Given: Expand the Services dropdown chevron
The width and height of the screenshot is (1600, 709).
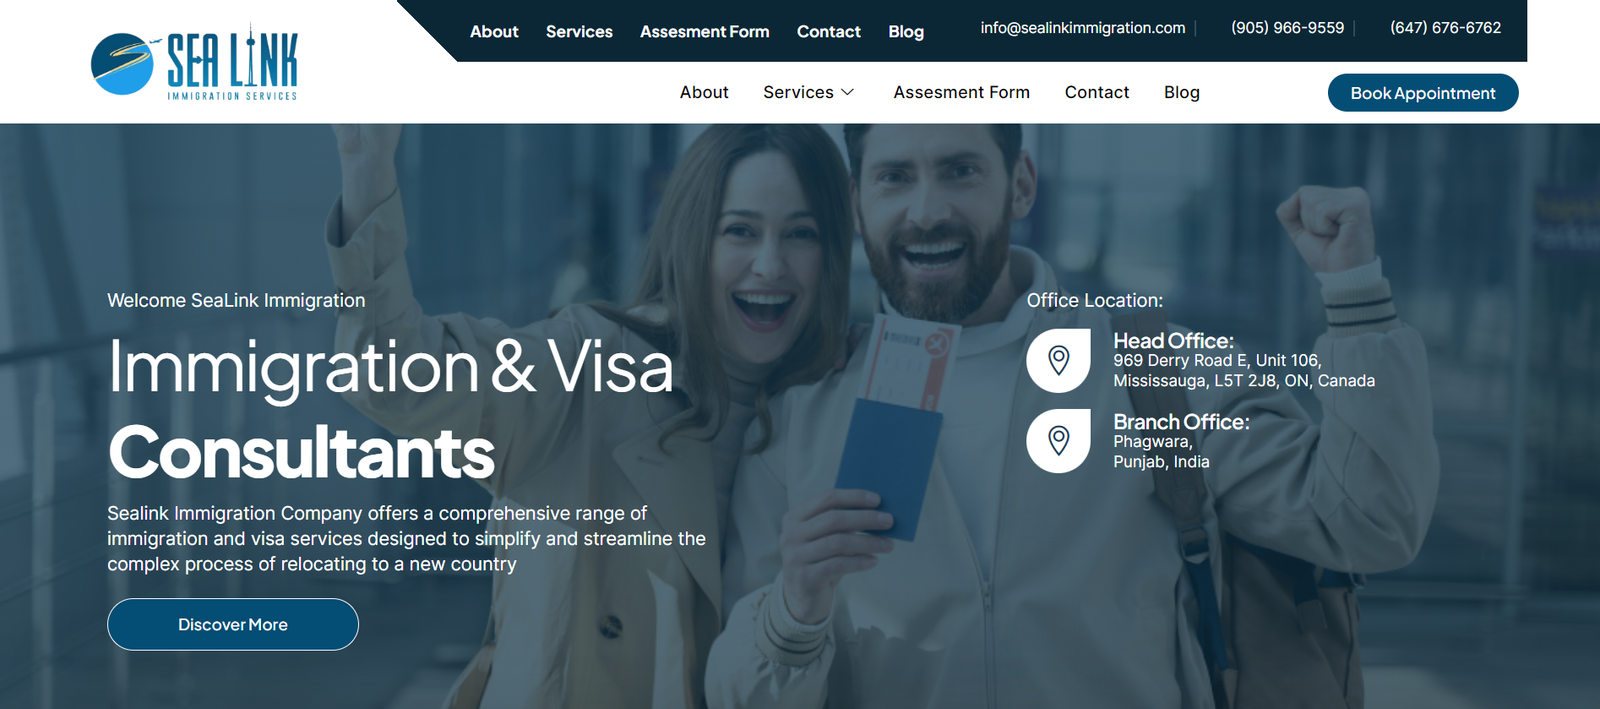Looking at the screenshot, I should (x=847, y=92).
